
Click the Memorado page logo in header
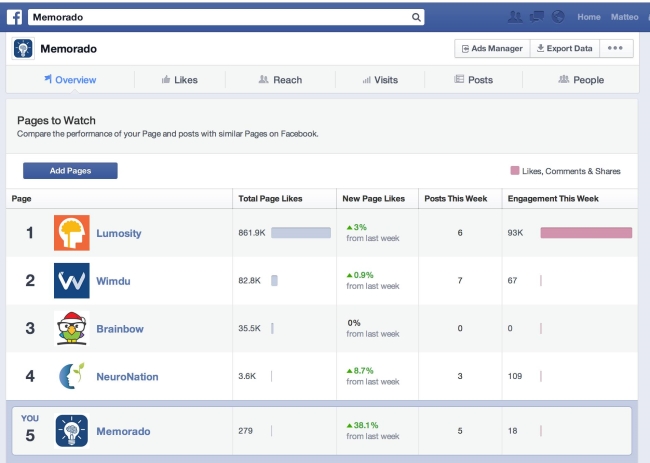coord(23,48)
